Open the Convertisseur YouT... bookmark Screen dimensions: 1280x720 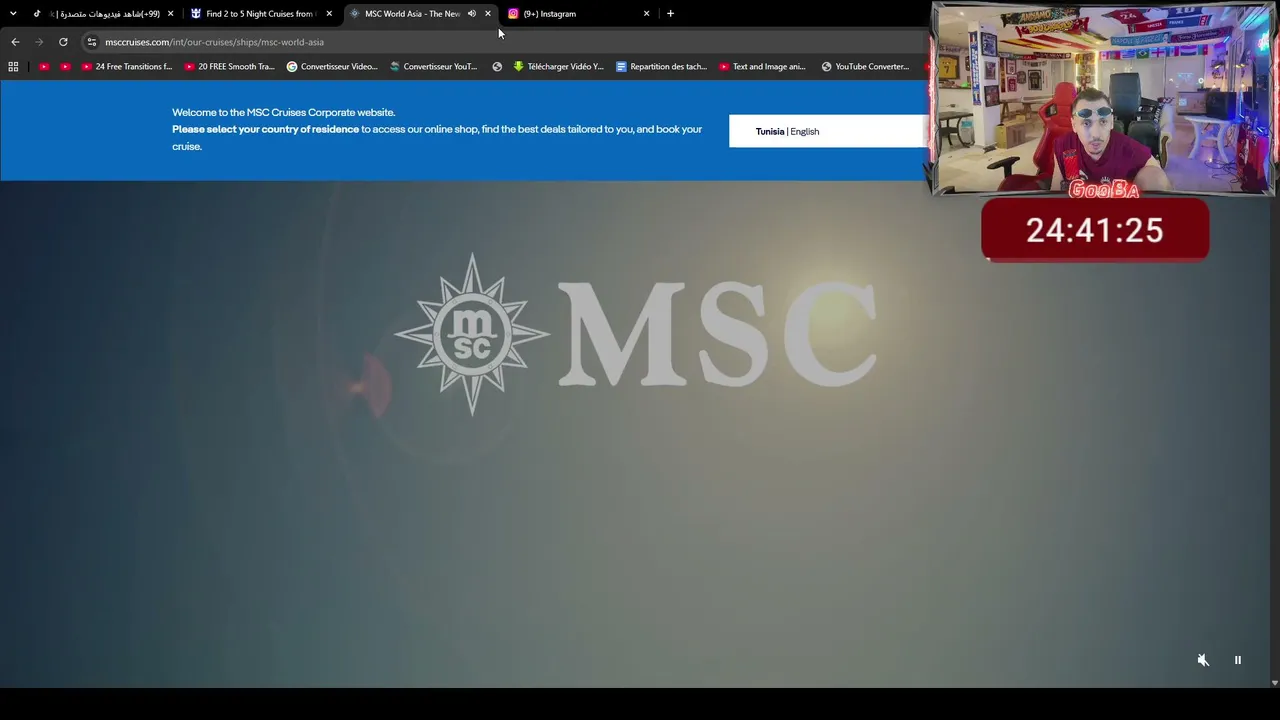[434, 67]
